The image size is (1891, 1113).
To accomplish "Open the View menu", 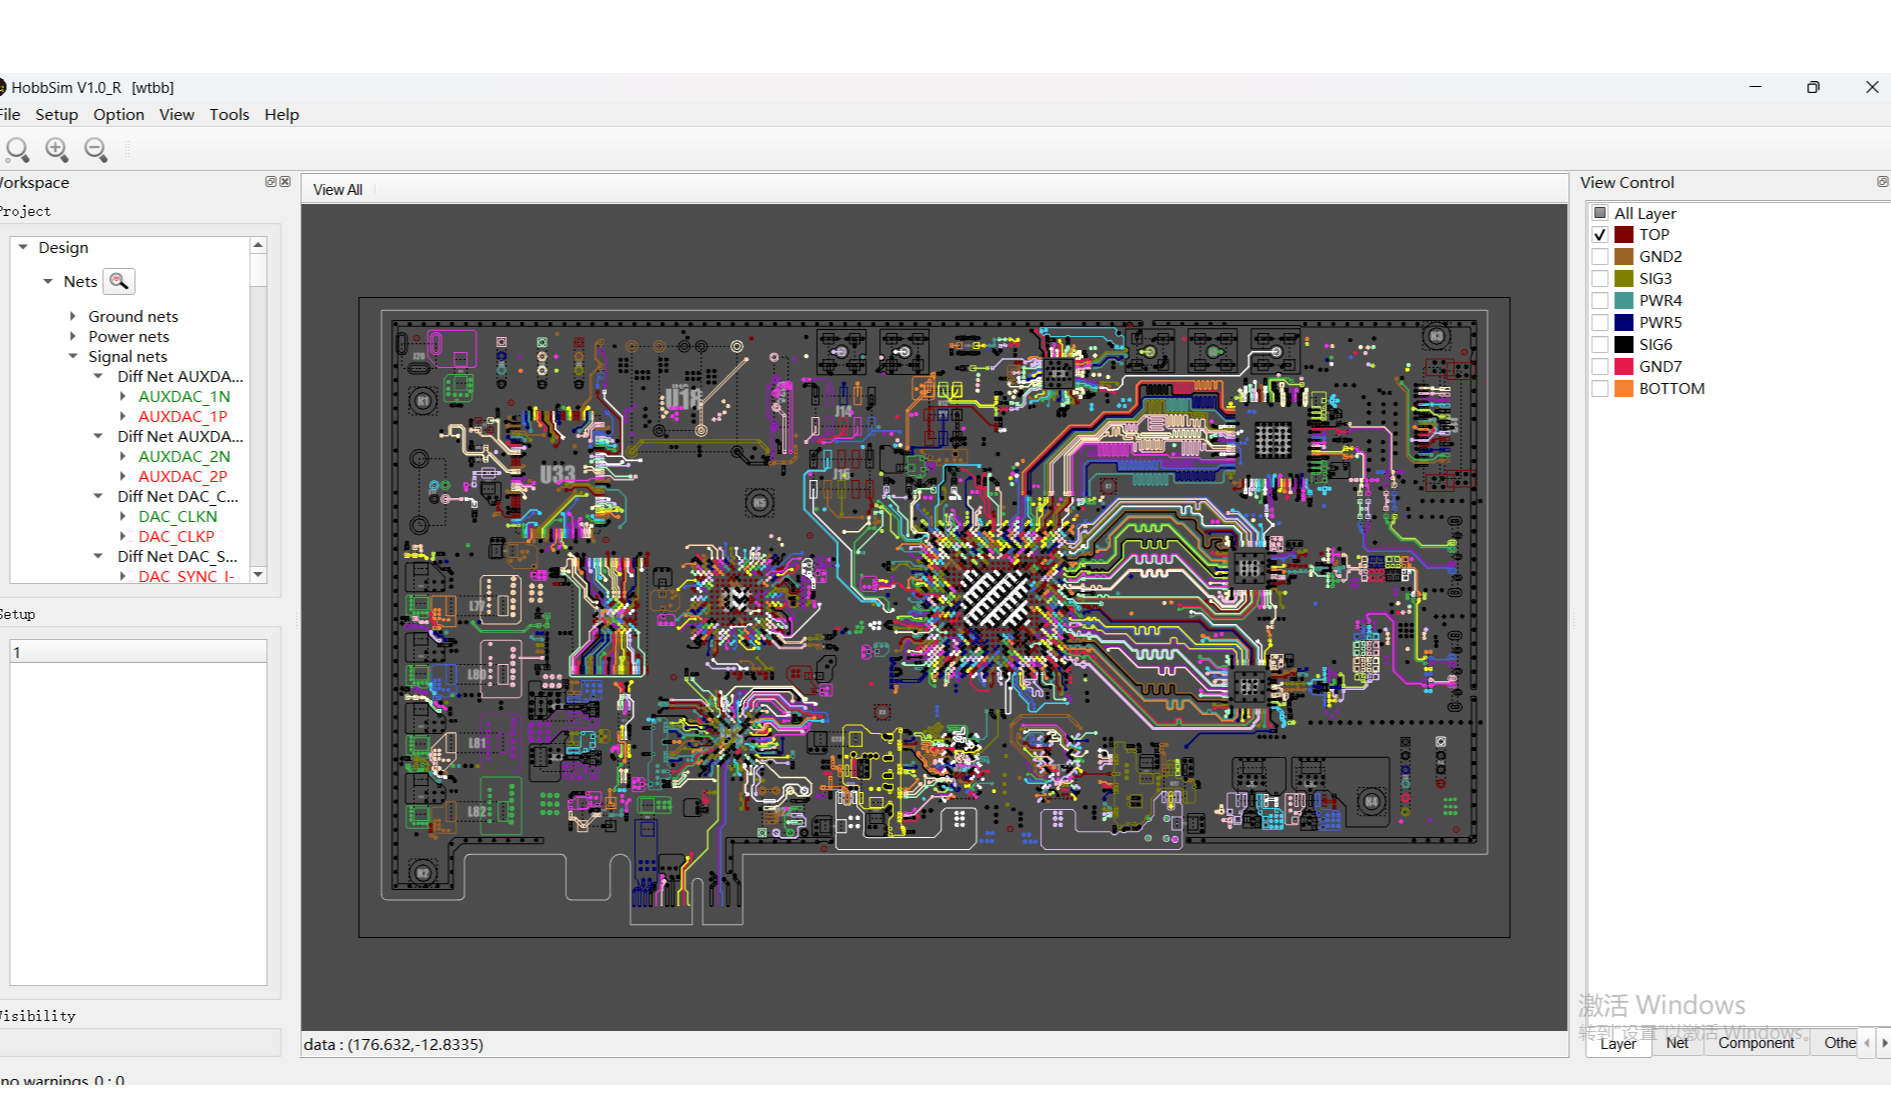I will click(177, 114).
